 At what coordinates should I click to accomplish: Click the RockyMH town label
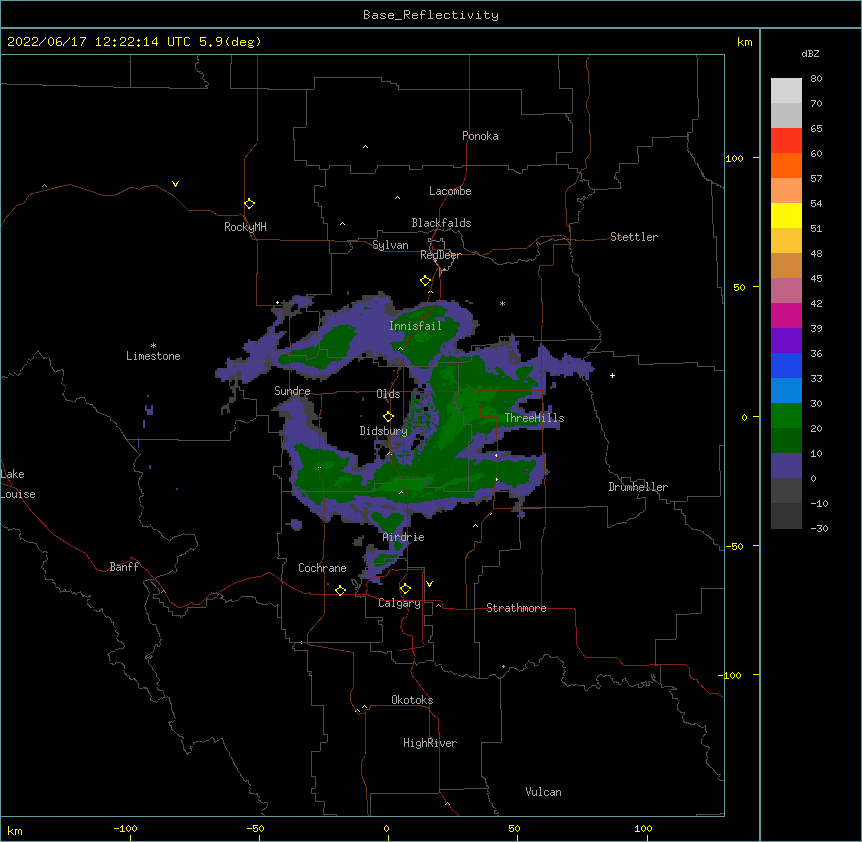pos(245,227)
